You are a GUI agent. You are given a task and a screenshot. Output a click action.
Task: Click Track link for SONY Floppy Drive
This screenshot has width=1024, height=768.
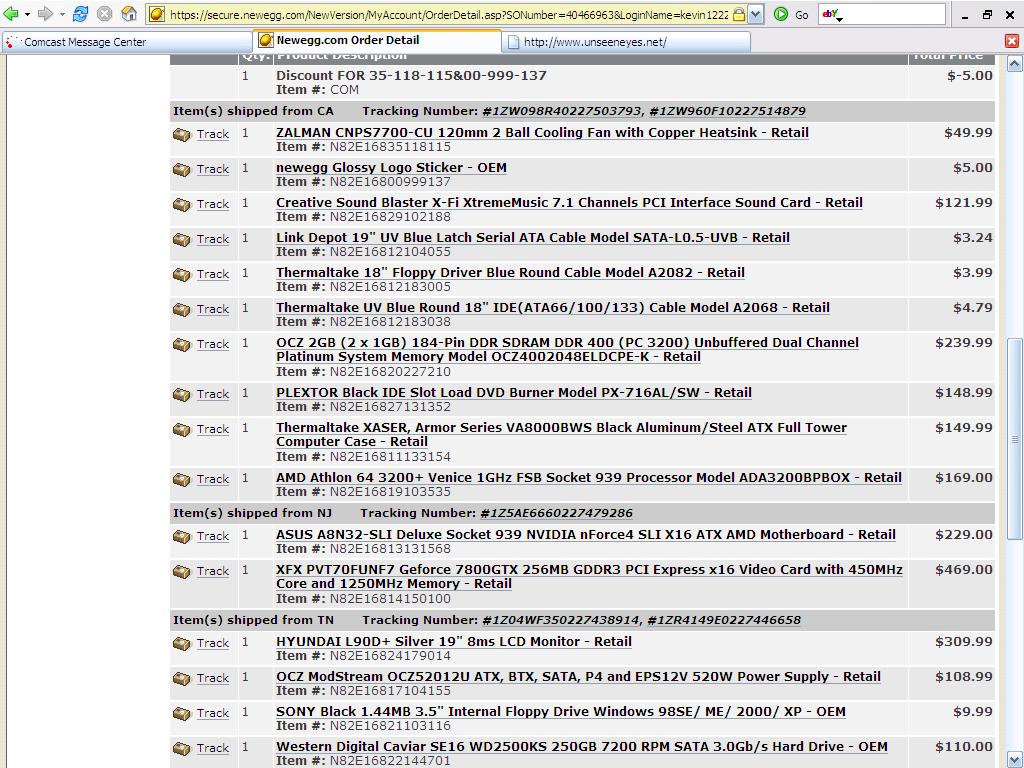(213, 713)
